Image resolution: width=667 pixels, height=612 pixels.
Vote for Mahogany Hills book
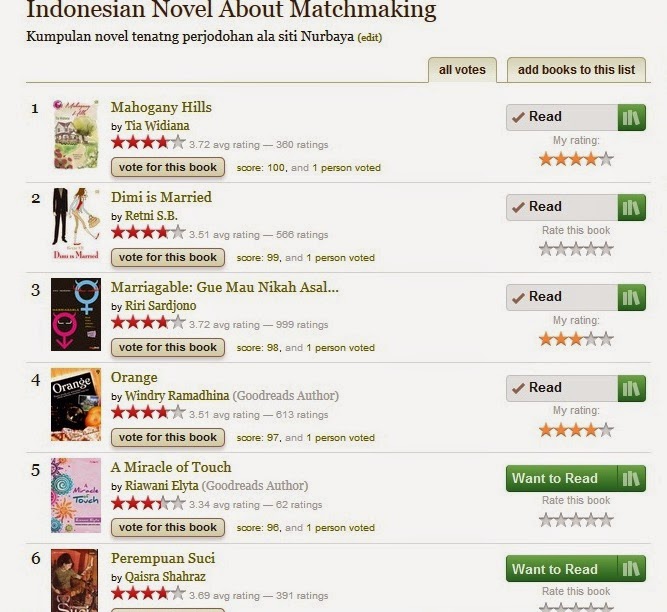pyautogui.click(x=168, y=167)
